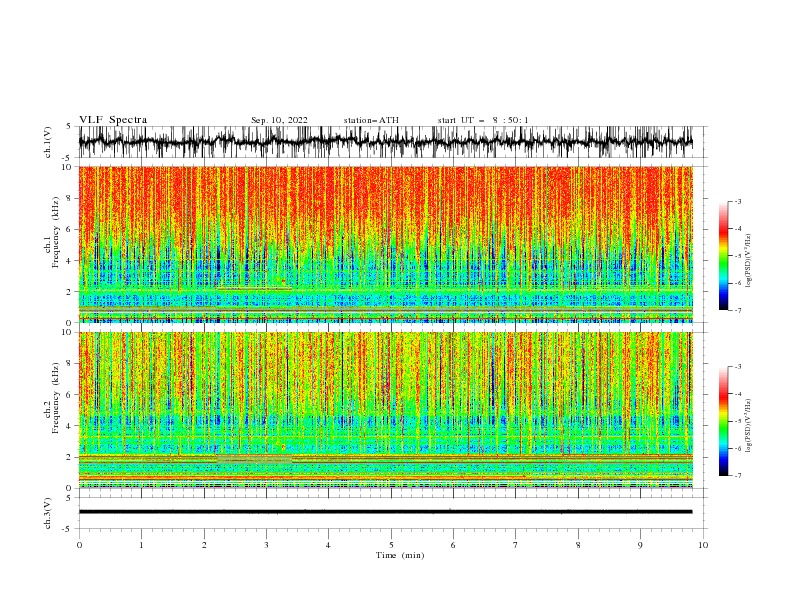
Task: Click inside the ch.2 spectrogram panel
Action: click(386, 410)
